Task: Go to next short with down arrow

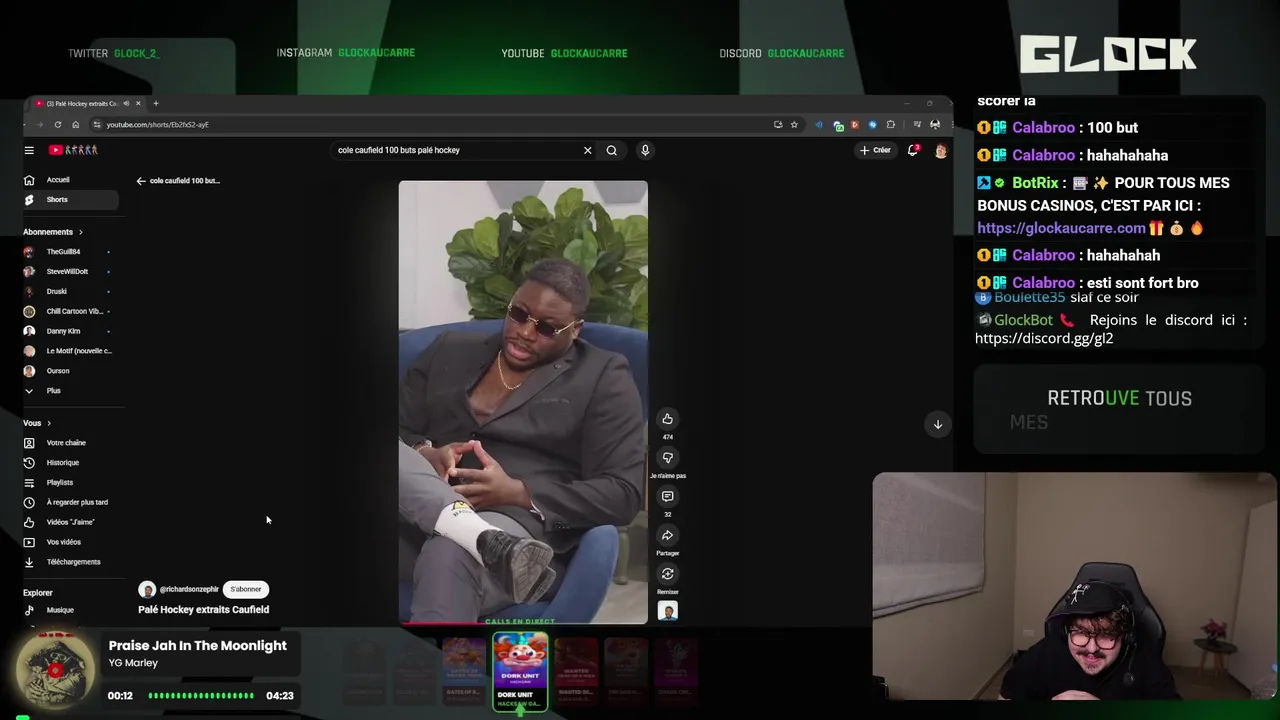Action: 938,424
